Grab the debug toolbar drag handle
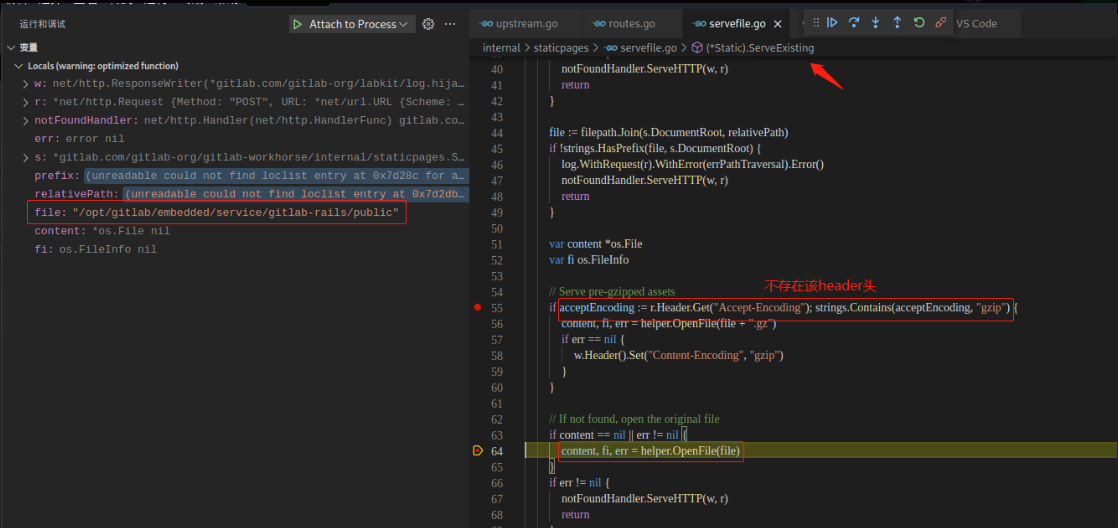 pyautogui.click(x=816, y=23)
